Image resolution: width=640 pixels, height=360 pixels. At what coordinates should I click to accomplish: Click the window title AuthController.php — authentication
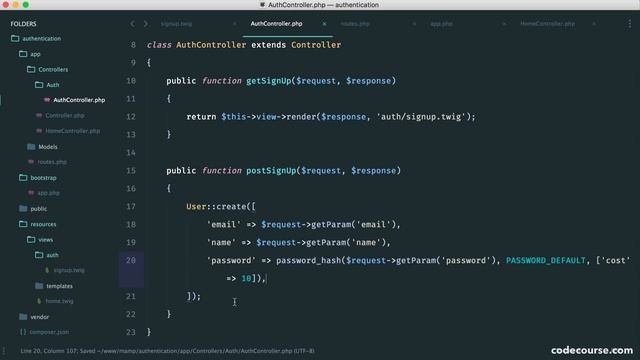[x=323, y=5]
